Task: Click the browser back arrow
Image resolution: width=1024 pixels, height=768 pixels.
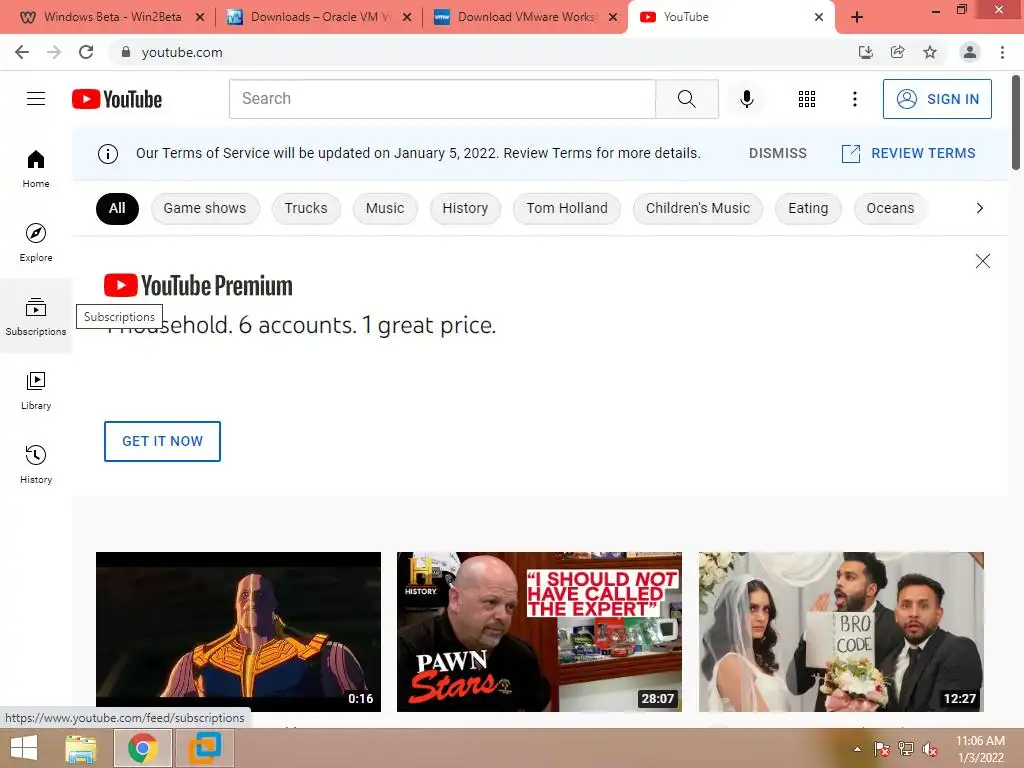Action: pyautogui.click(x=22, y=52)
